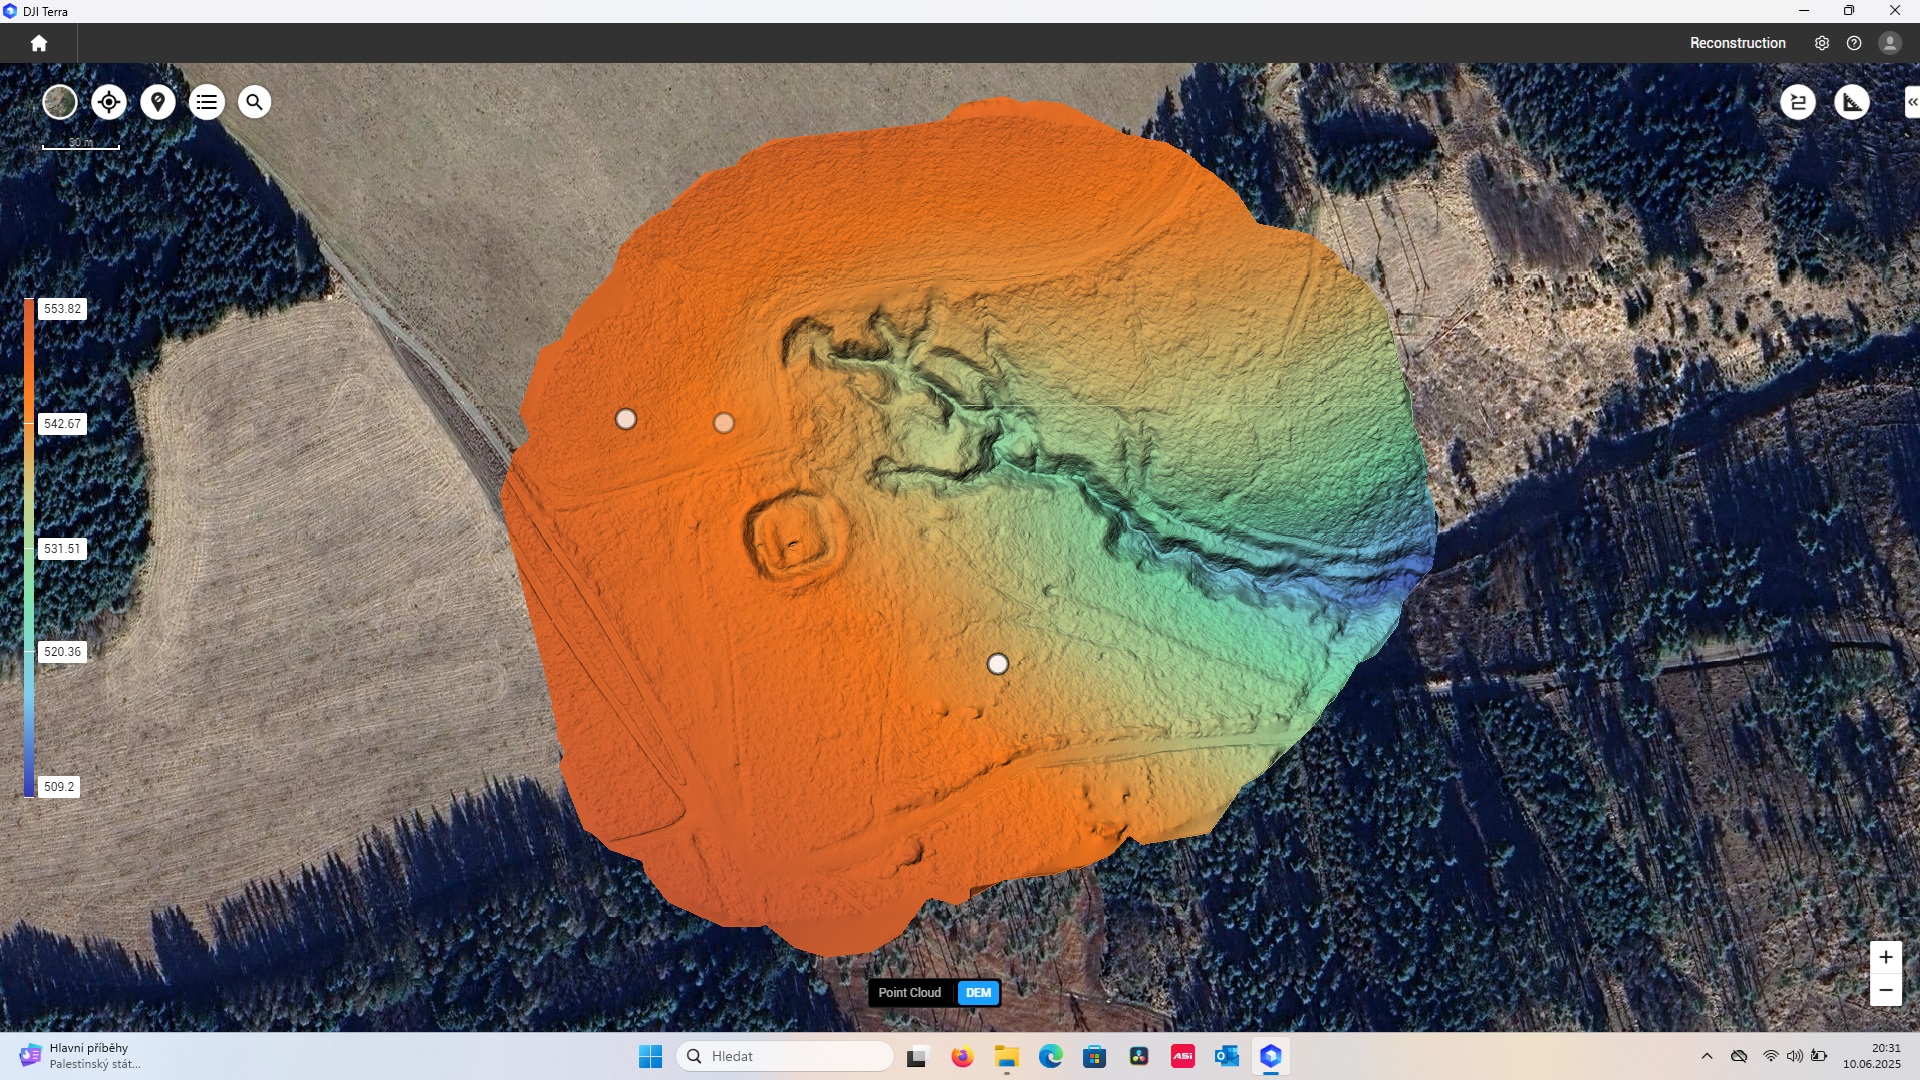Click the magnifier search icon on map
1920x1080 pixels.
255,102
